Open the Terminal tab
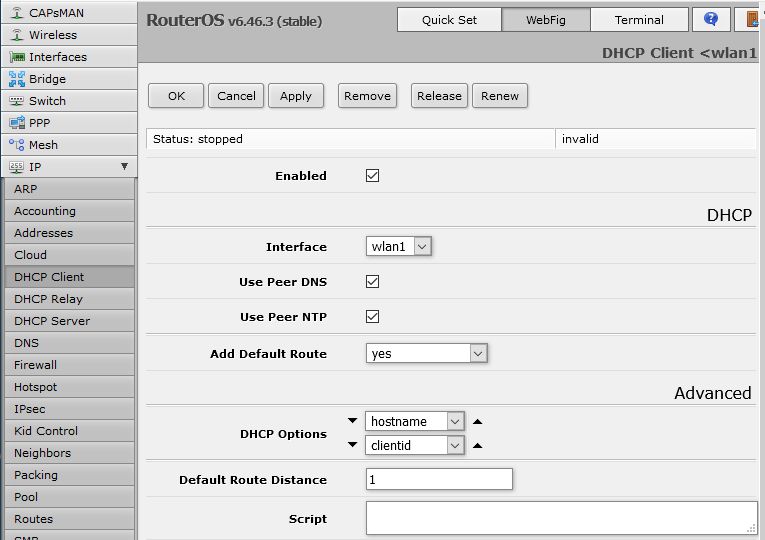Screen dimensions: 765x540 pos(639,20)
